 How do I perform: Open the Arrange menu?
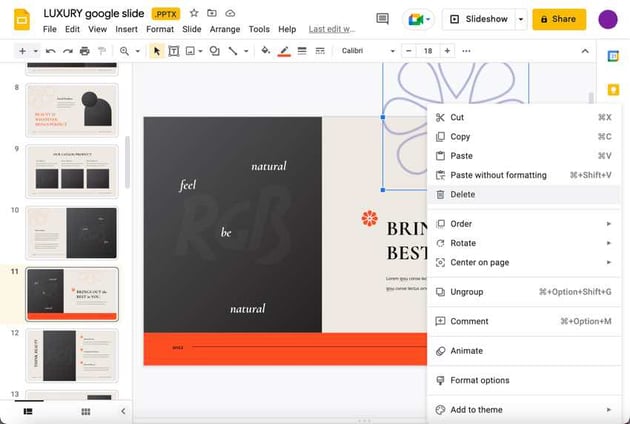pos(225,29)
